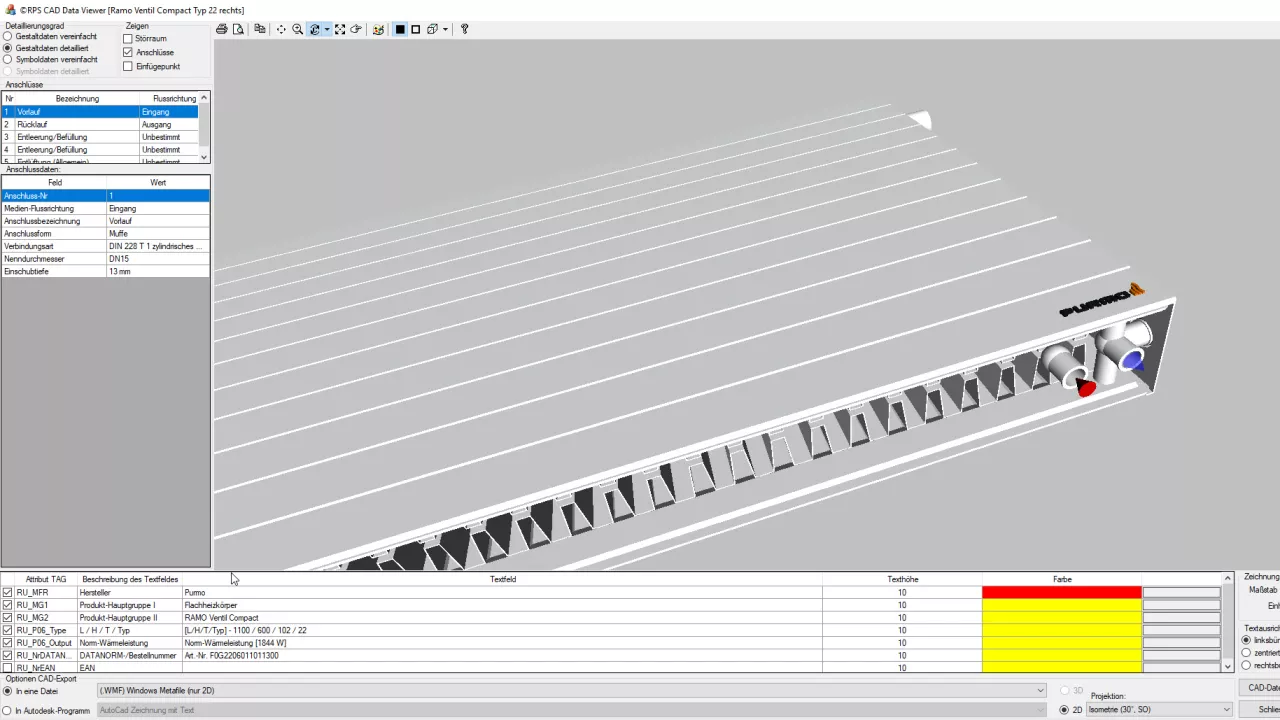Select the Print icon in the toolbar

(222, 29)
